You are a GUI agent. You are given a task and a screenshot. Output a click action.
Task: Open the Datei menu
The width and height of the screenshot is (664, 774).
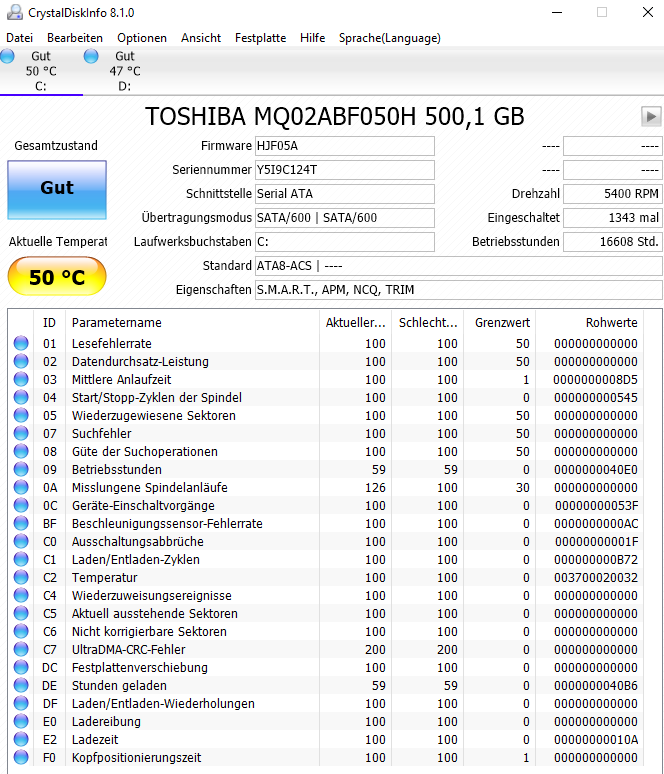click(20, 38)
